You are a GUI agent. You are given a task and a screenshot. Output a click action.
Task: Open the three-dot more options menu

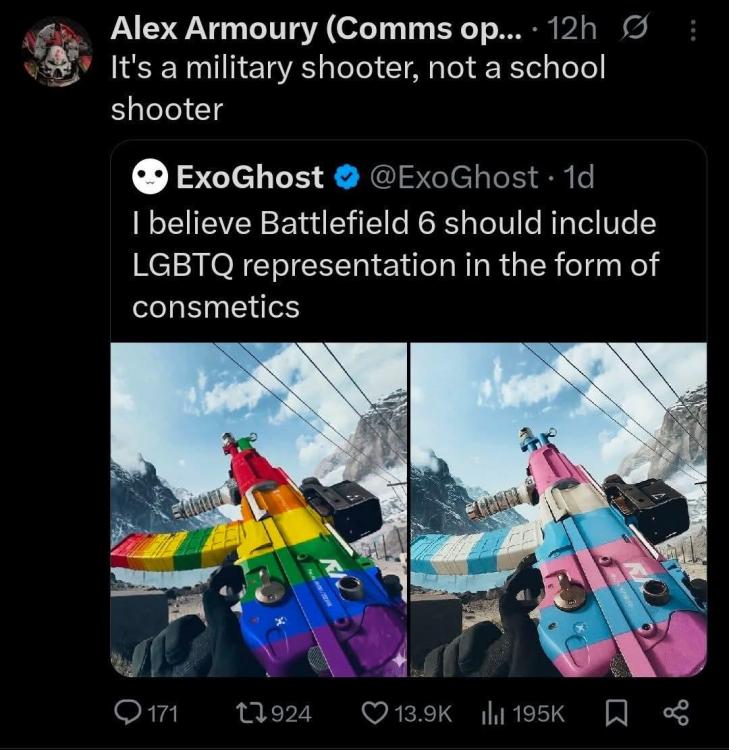(x=693, y=31)
